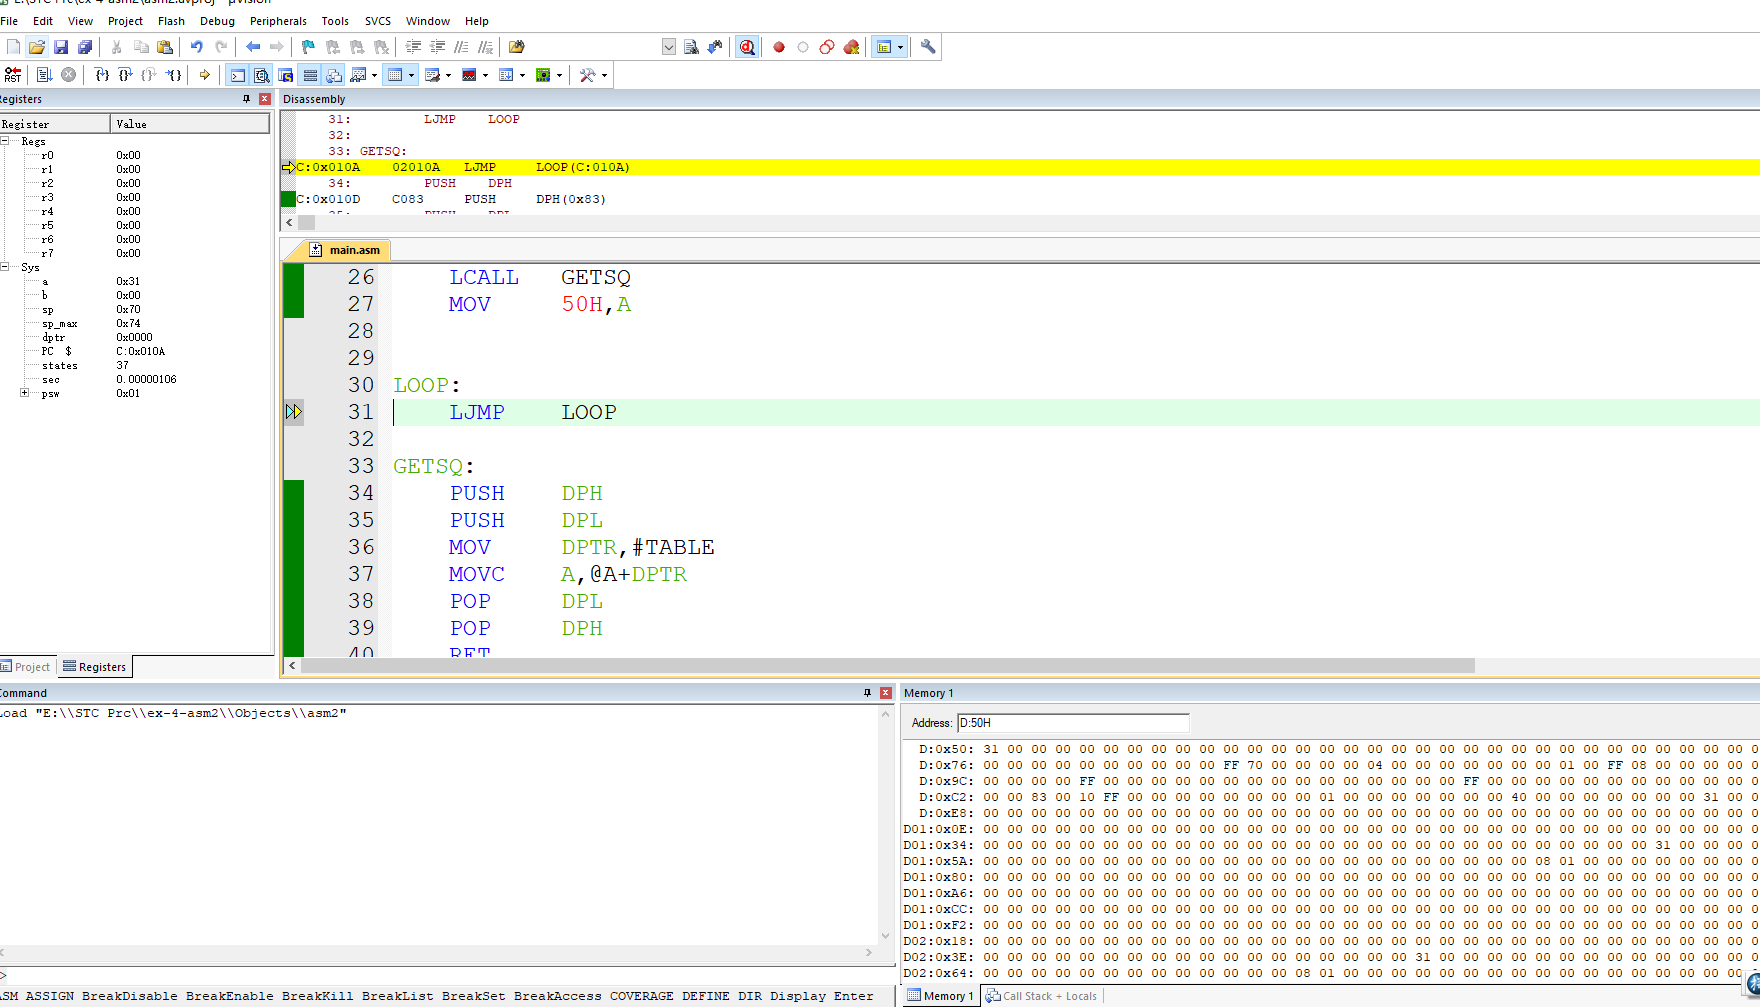Click the Value column header
This screenshot has height=1007, width=1760.
(x=190, y=124)
